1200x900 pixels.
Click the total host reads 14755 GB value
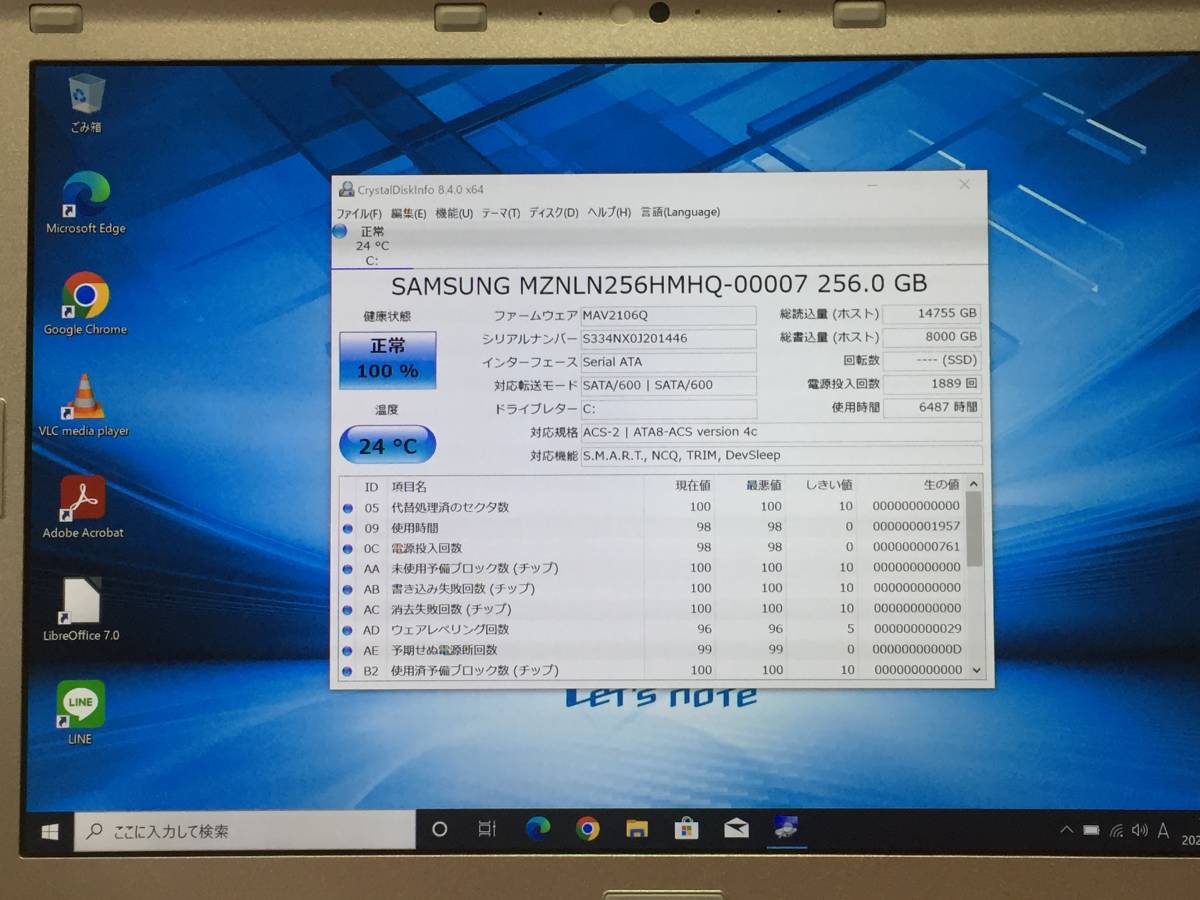click(932, 314)
